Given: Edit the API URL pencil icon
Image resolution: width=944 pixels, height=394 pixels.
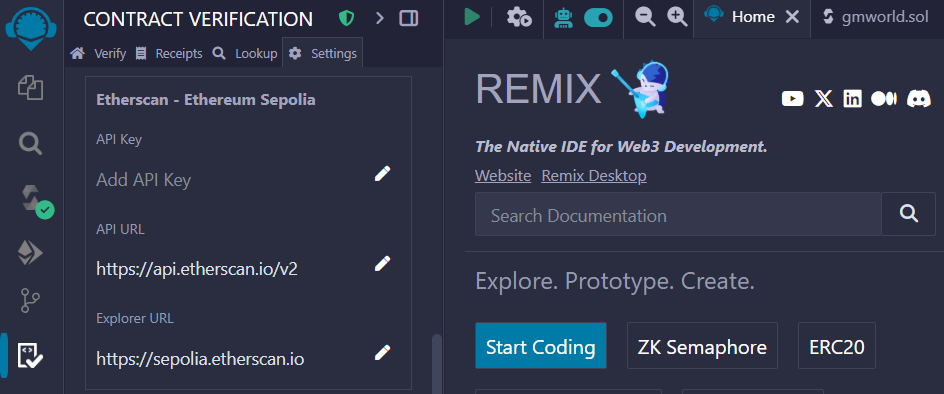Looking at the screenshot, I should click(x=382, y=263).
